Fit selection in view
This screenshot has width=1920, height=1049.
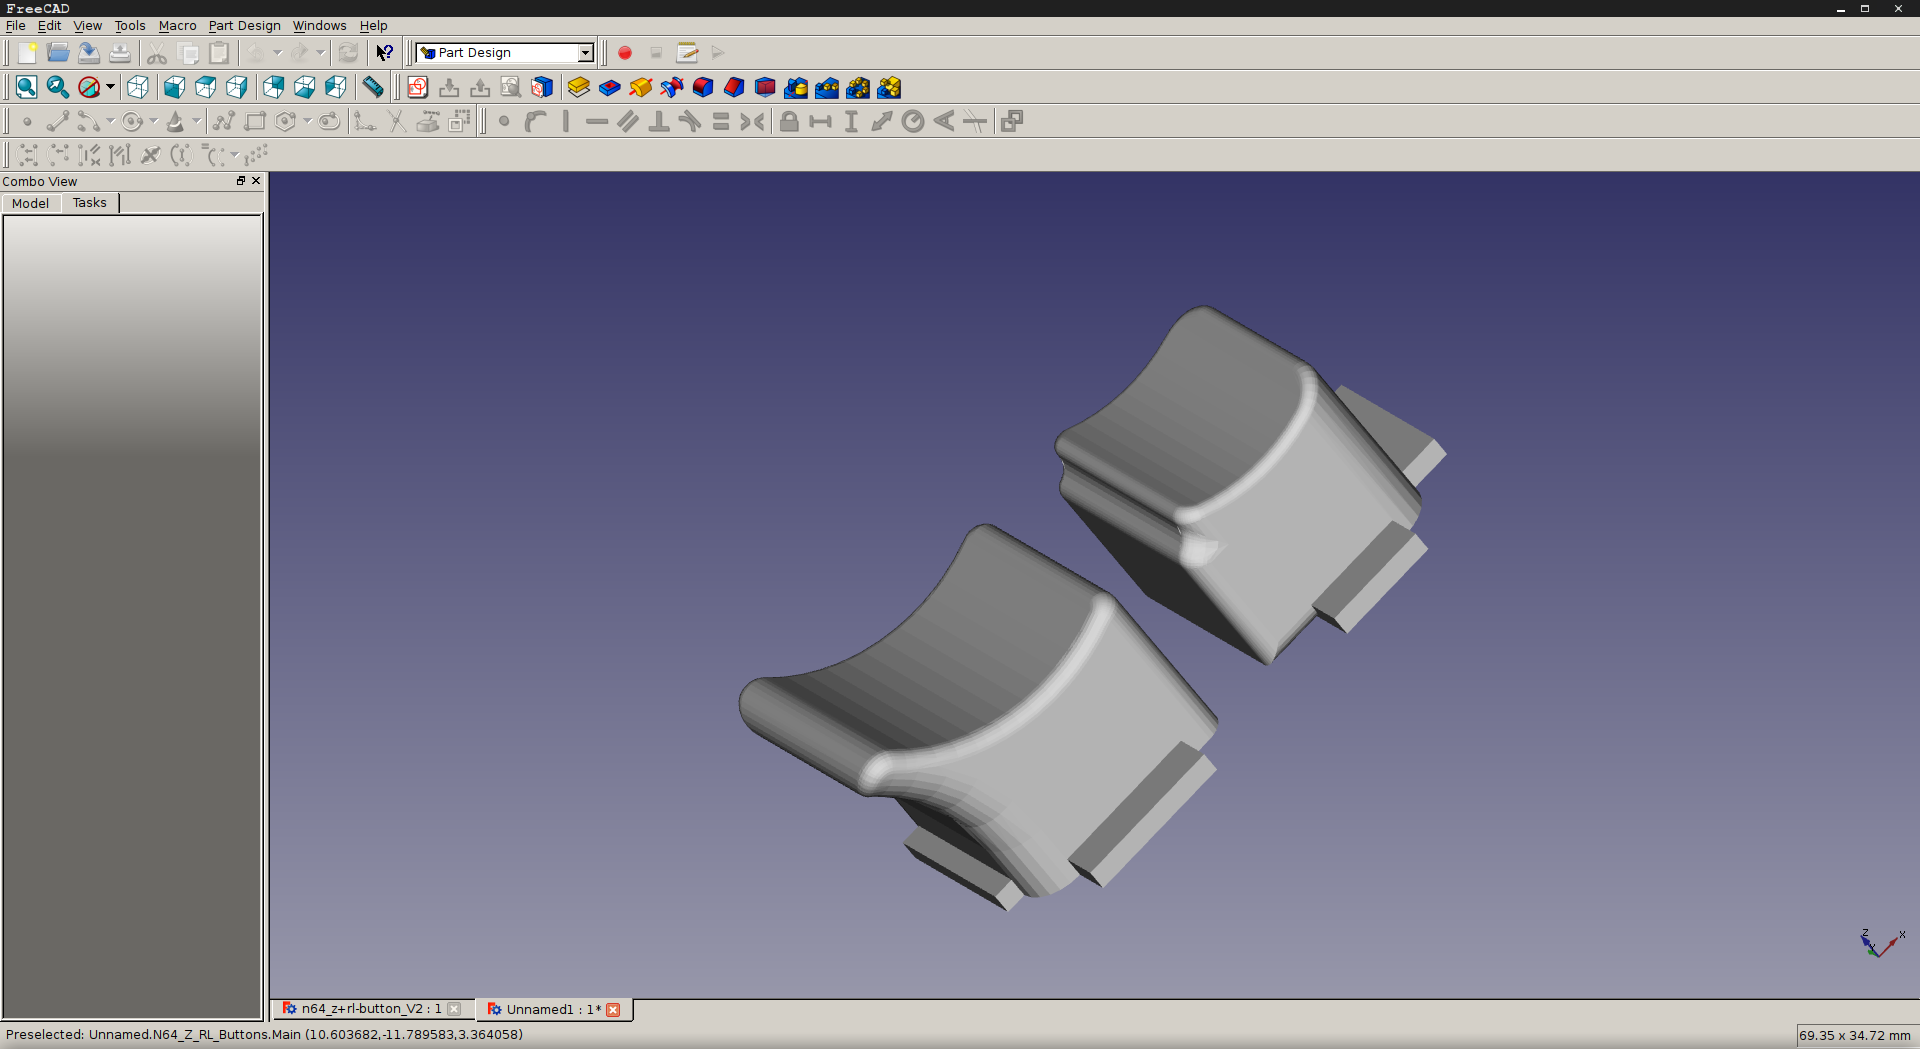tap(58, 88)
